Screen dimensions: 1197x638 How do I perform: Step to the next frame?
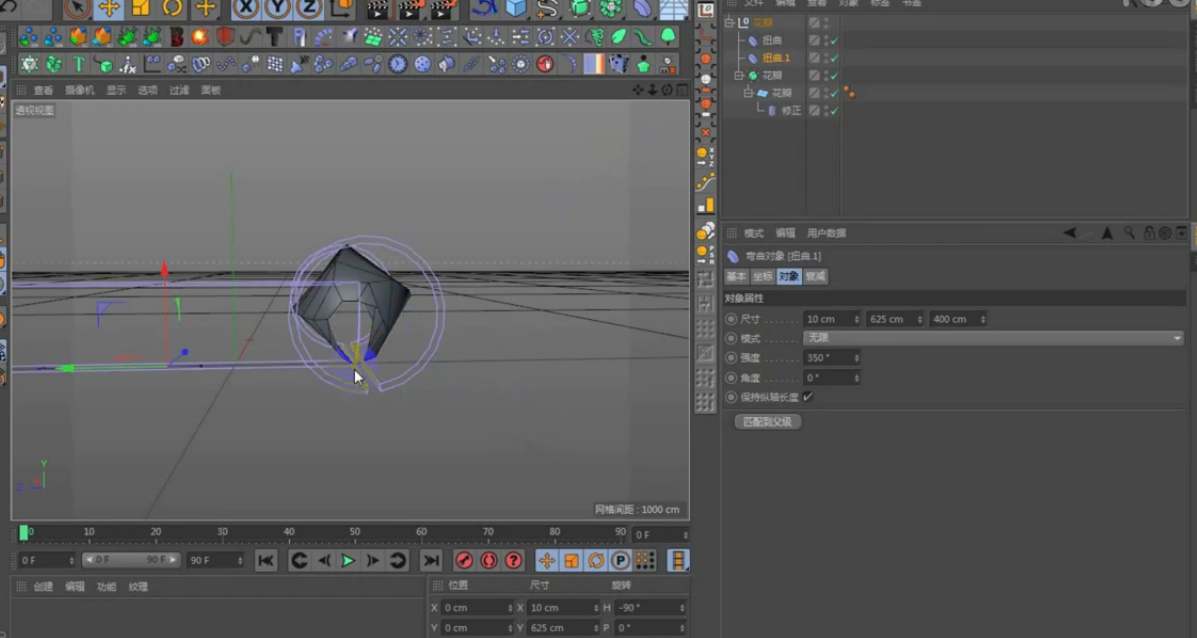tap(373, 561)
